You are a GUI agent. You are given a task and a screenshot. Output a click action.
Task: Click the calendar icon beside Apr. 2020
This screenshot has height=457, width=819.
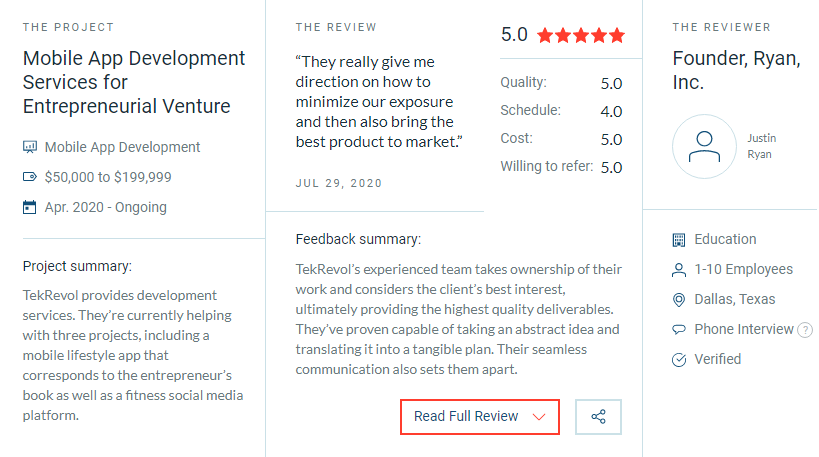(x=30, y=207)
